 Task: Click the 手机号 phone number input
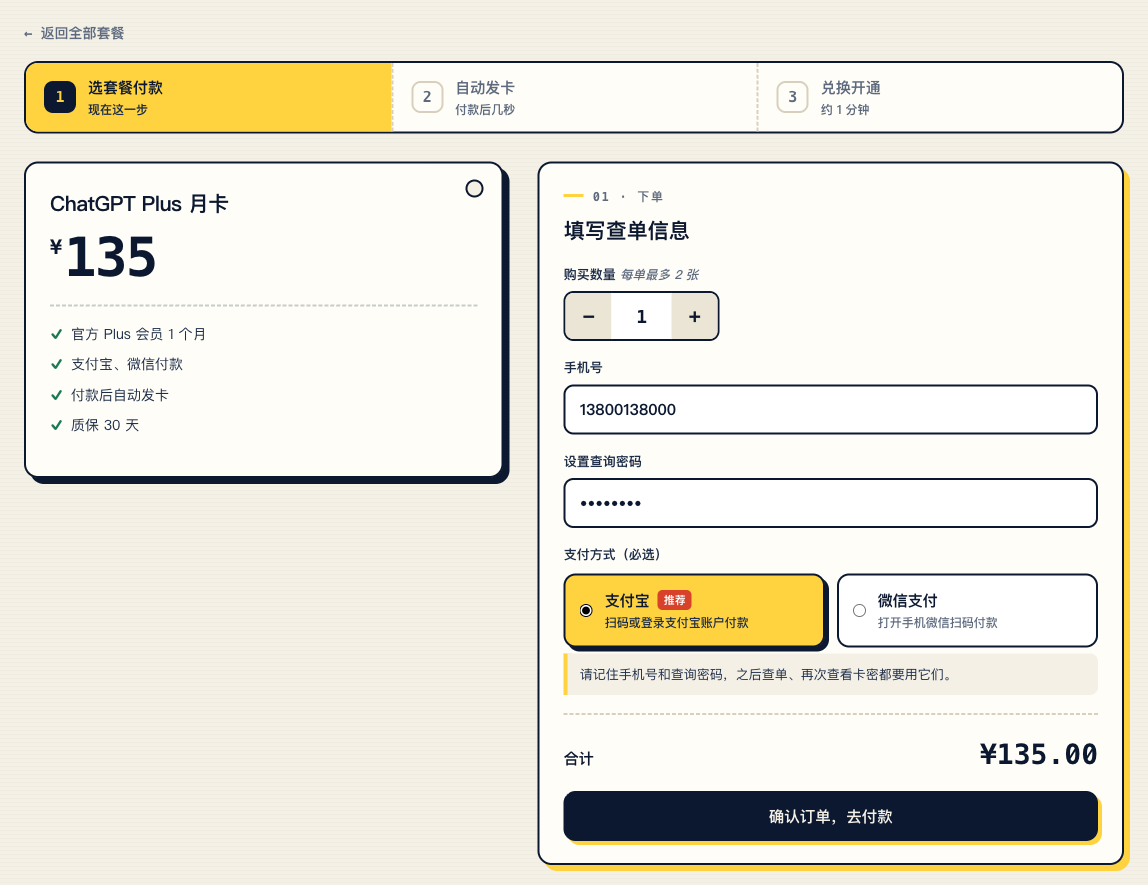point(830,410)
